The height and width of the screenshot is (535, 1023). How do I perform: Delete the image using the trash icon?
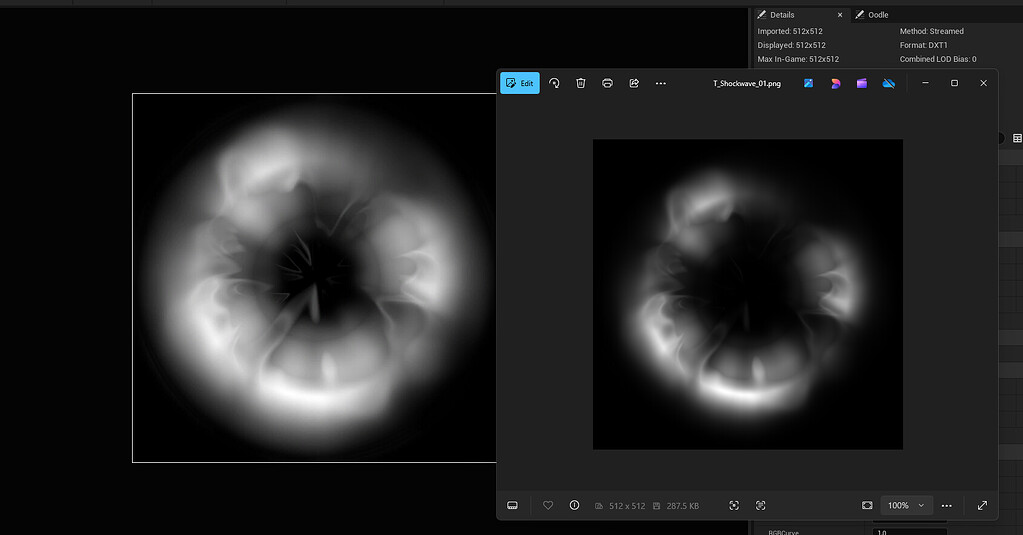point(581,83)
